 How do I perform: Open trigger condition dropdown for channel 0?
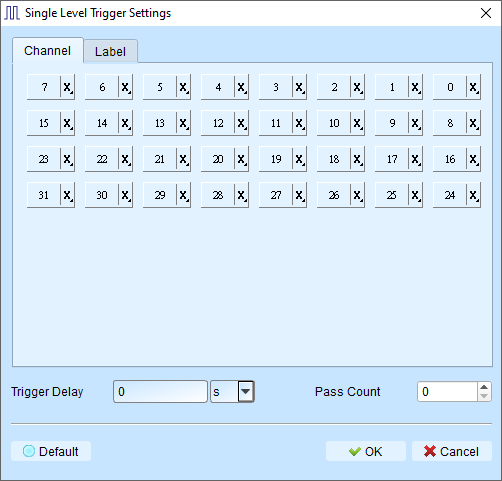[x=473, y=87]
